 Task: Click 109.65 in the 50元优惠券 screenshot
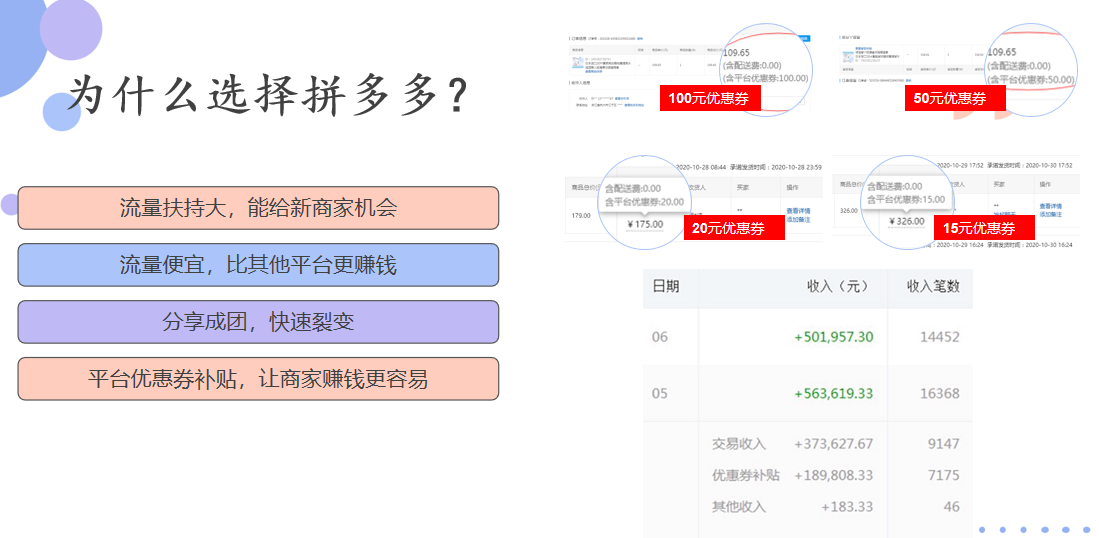1002,53
